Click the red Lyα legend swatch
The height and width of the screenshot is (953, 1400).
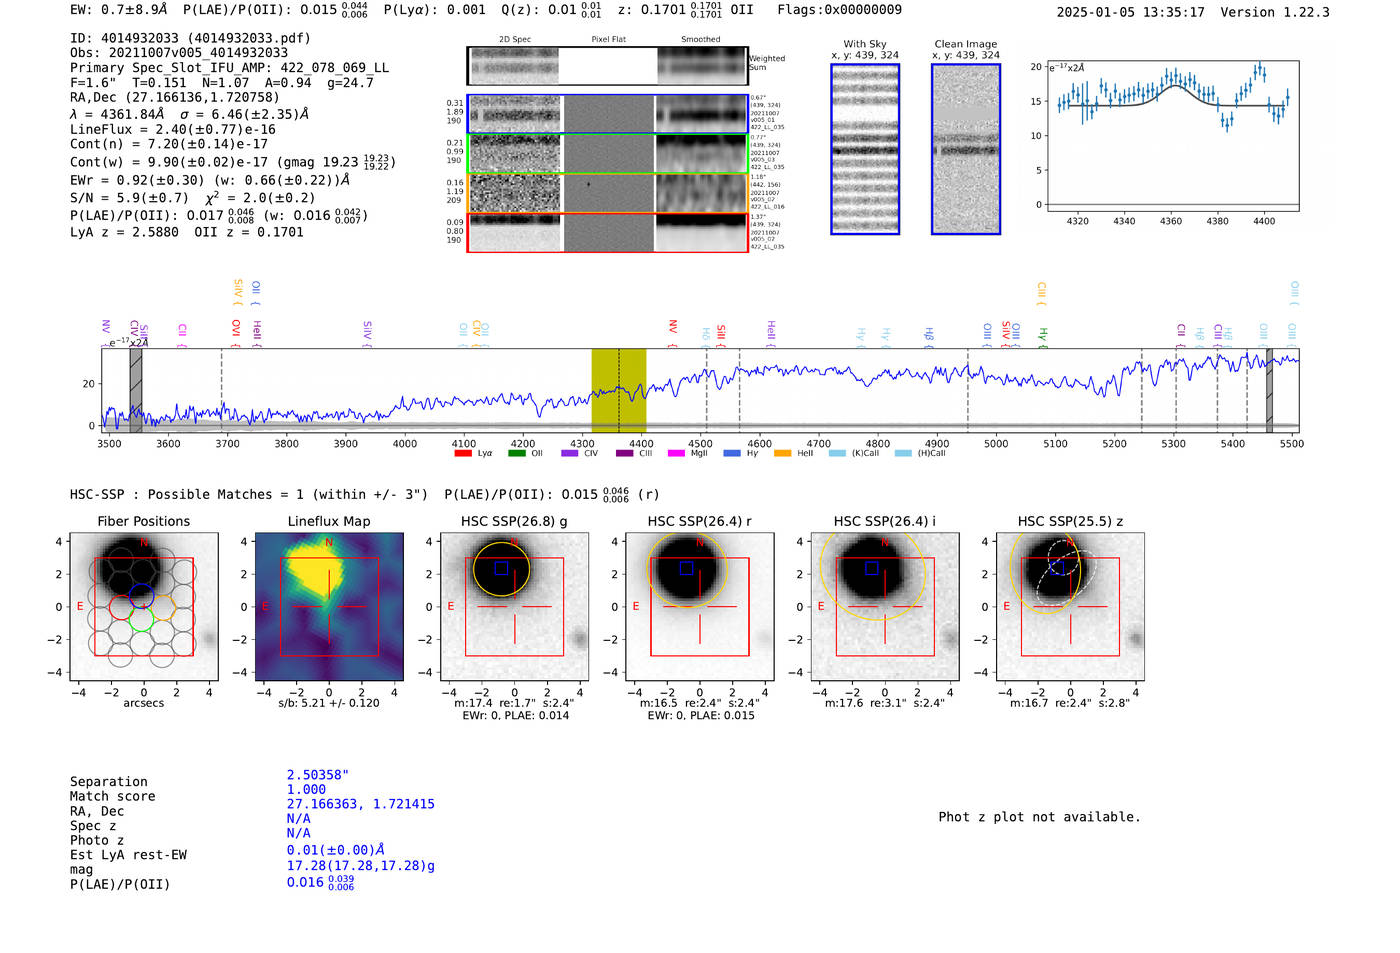(463, 454)
